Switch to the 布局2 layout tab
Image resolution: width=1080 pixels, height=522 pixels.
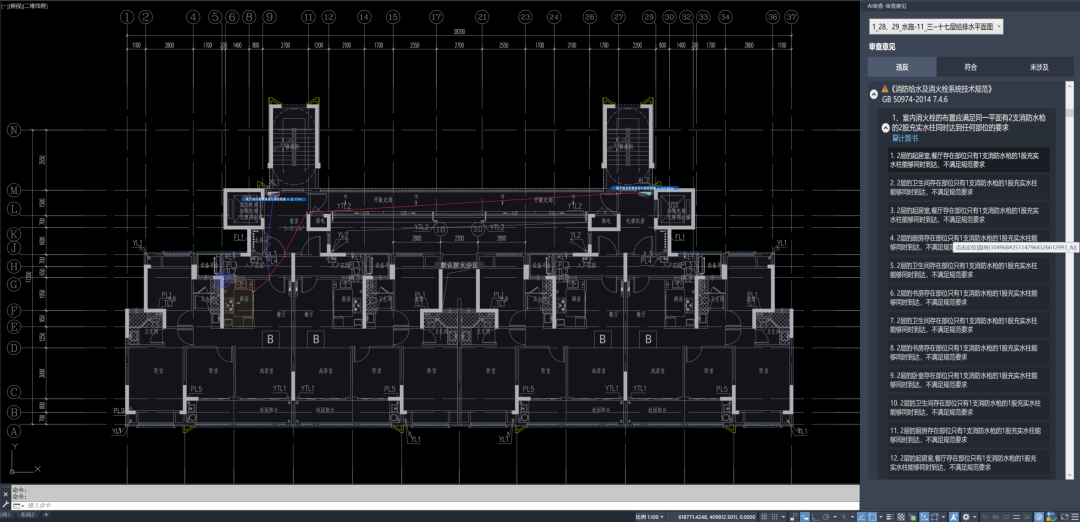click(x=30, y=515)
